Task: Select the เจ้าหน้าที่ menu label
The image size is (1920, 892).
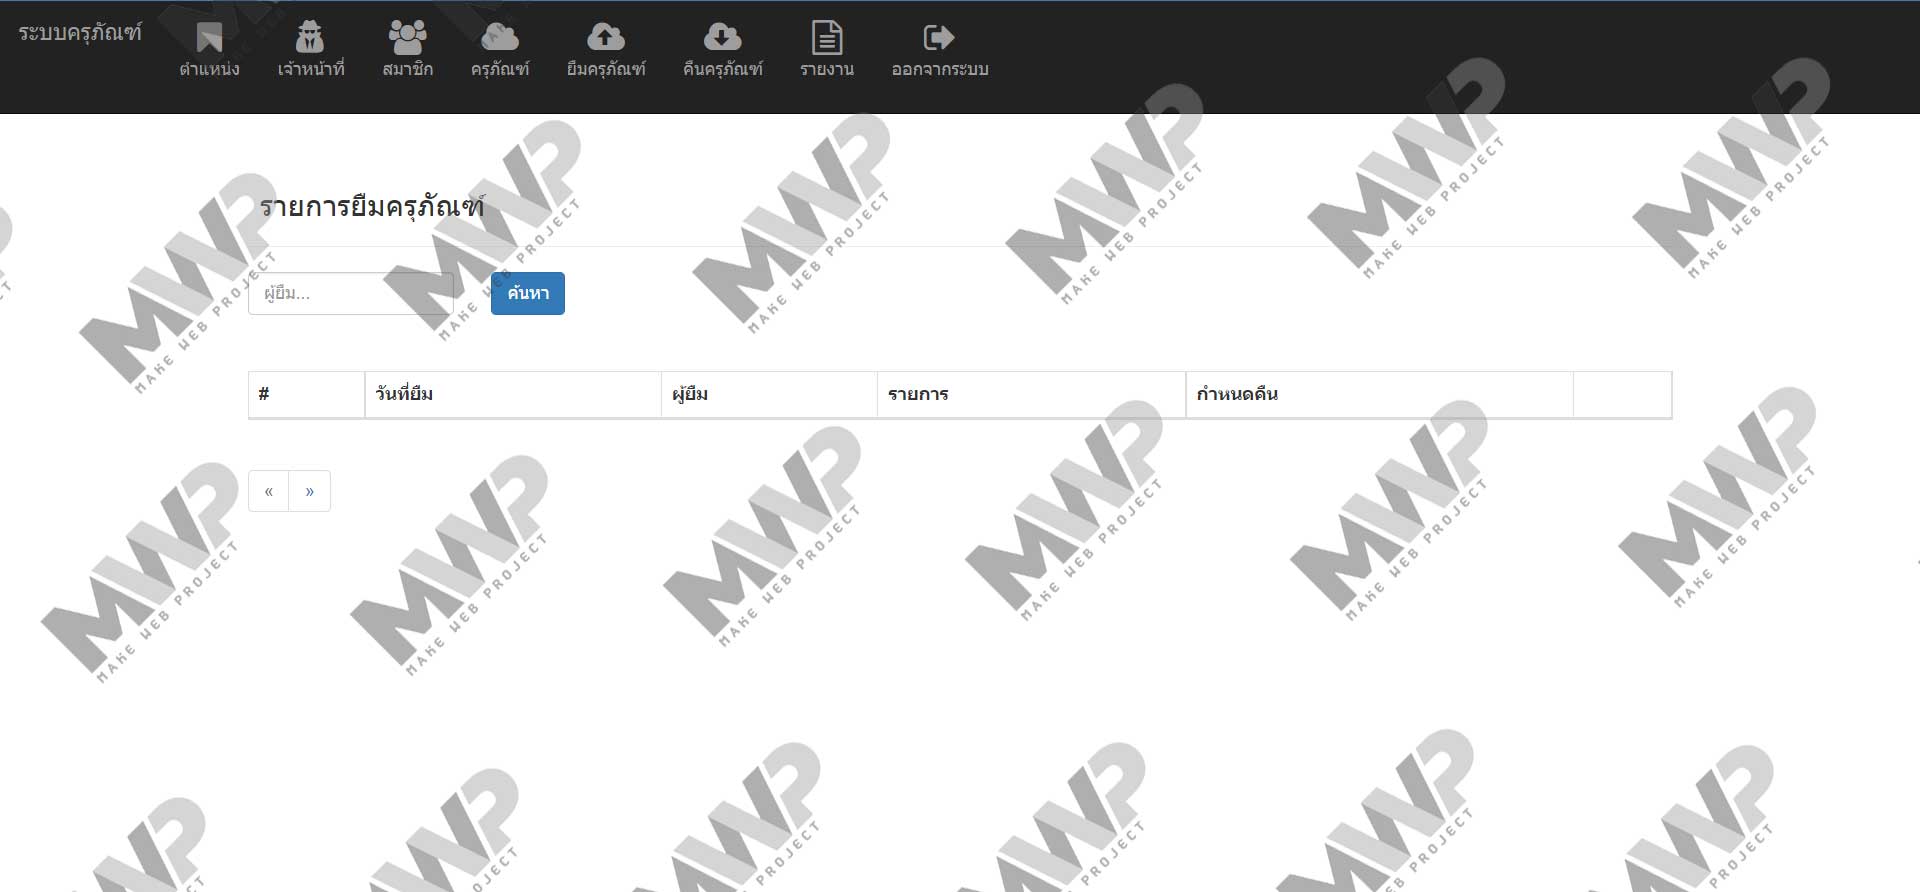Action: pyautogui.click(x=311, y=69)
